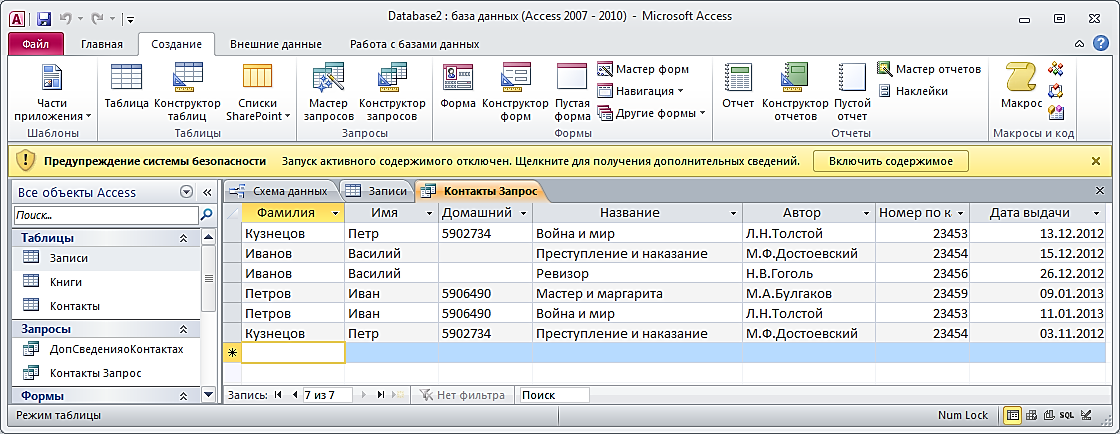Select the cell Мастер и маргарита
This screenshot has width=1120, height=434.
click(637, 293)
